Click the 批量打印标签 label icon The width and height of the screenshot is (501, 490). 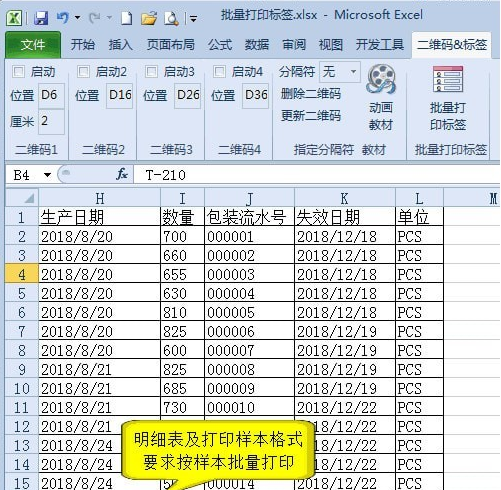tap(448, 79)
